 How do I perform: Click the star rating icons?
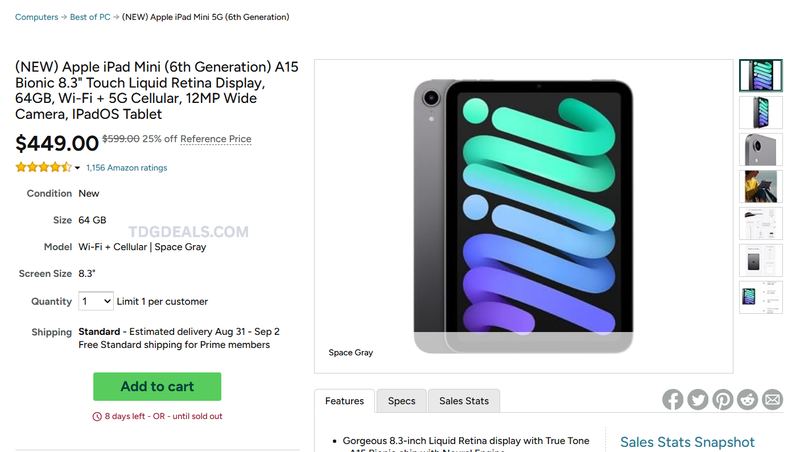pyautogui.click(x=44, y=167)
